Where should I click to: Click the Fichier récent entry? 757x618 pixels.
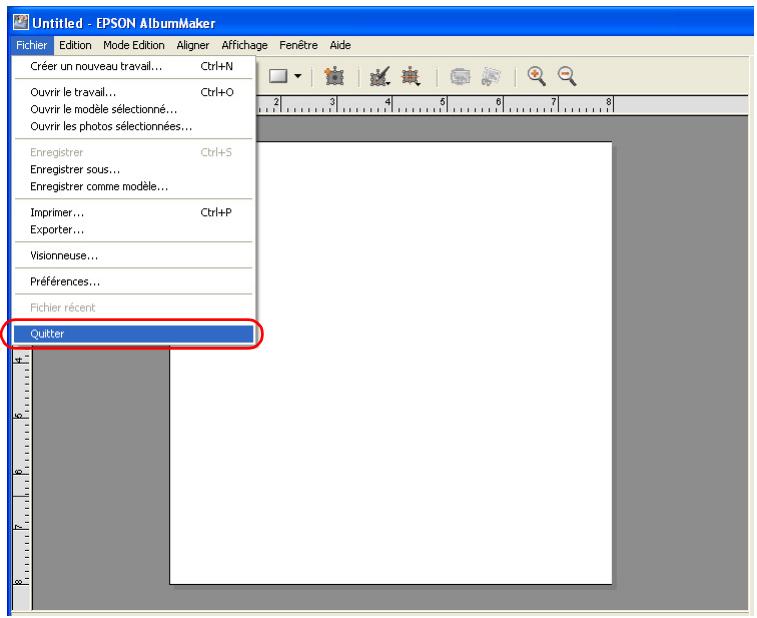pos(133,308)
